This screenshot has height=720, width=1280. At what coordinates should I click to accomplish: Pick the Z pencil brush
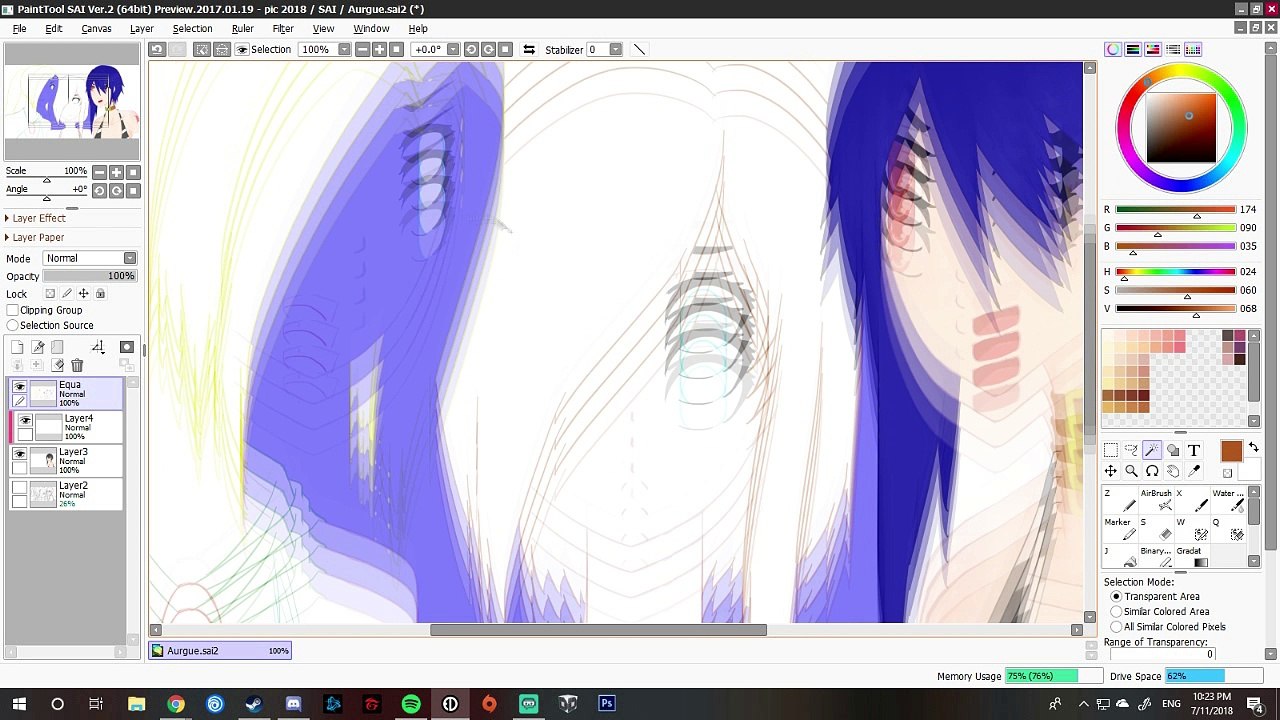tap(1120, 499)
